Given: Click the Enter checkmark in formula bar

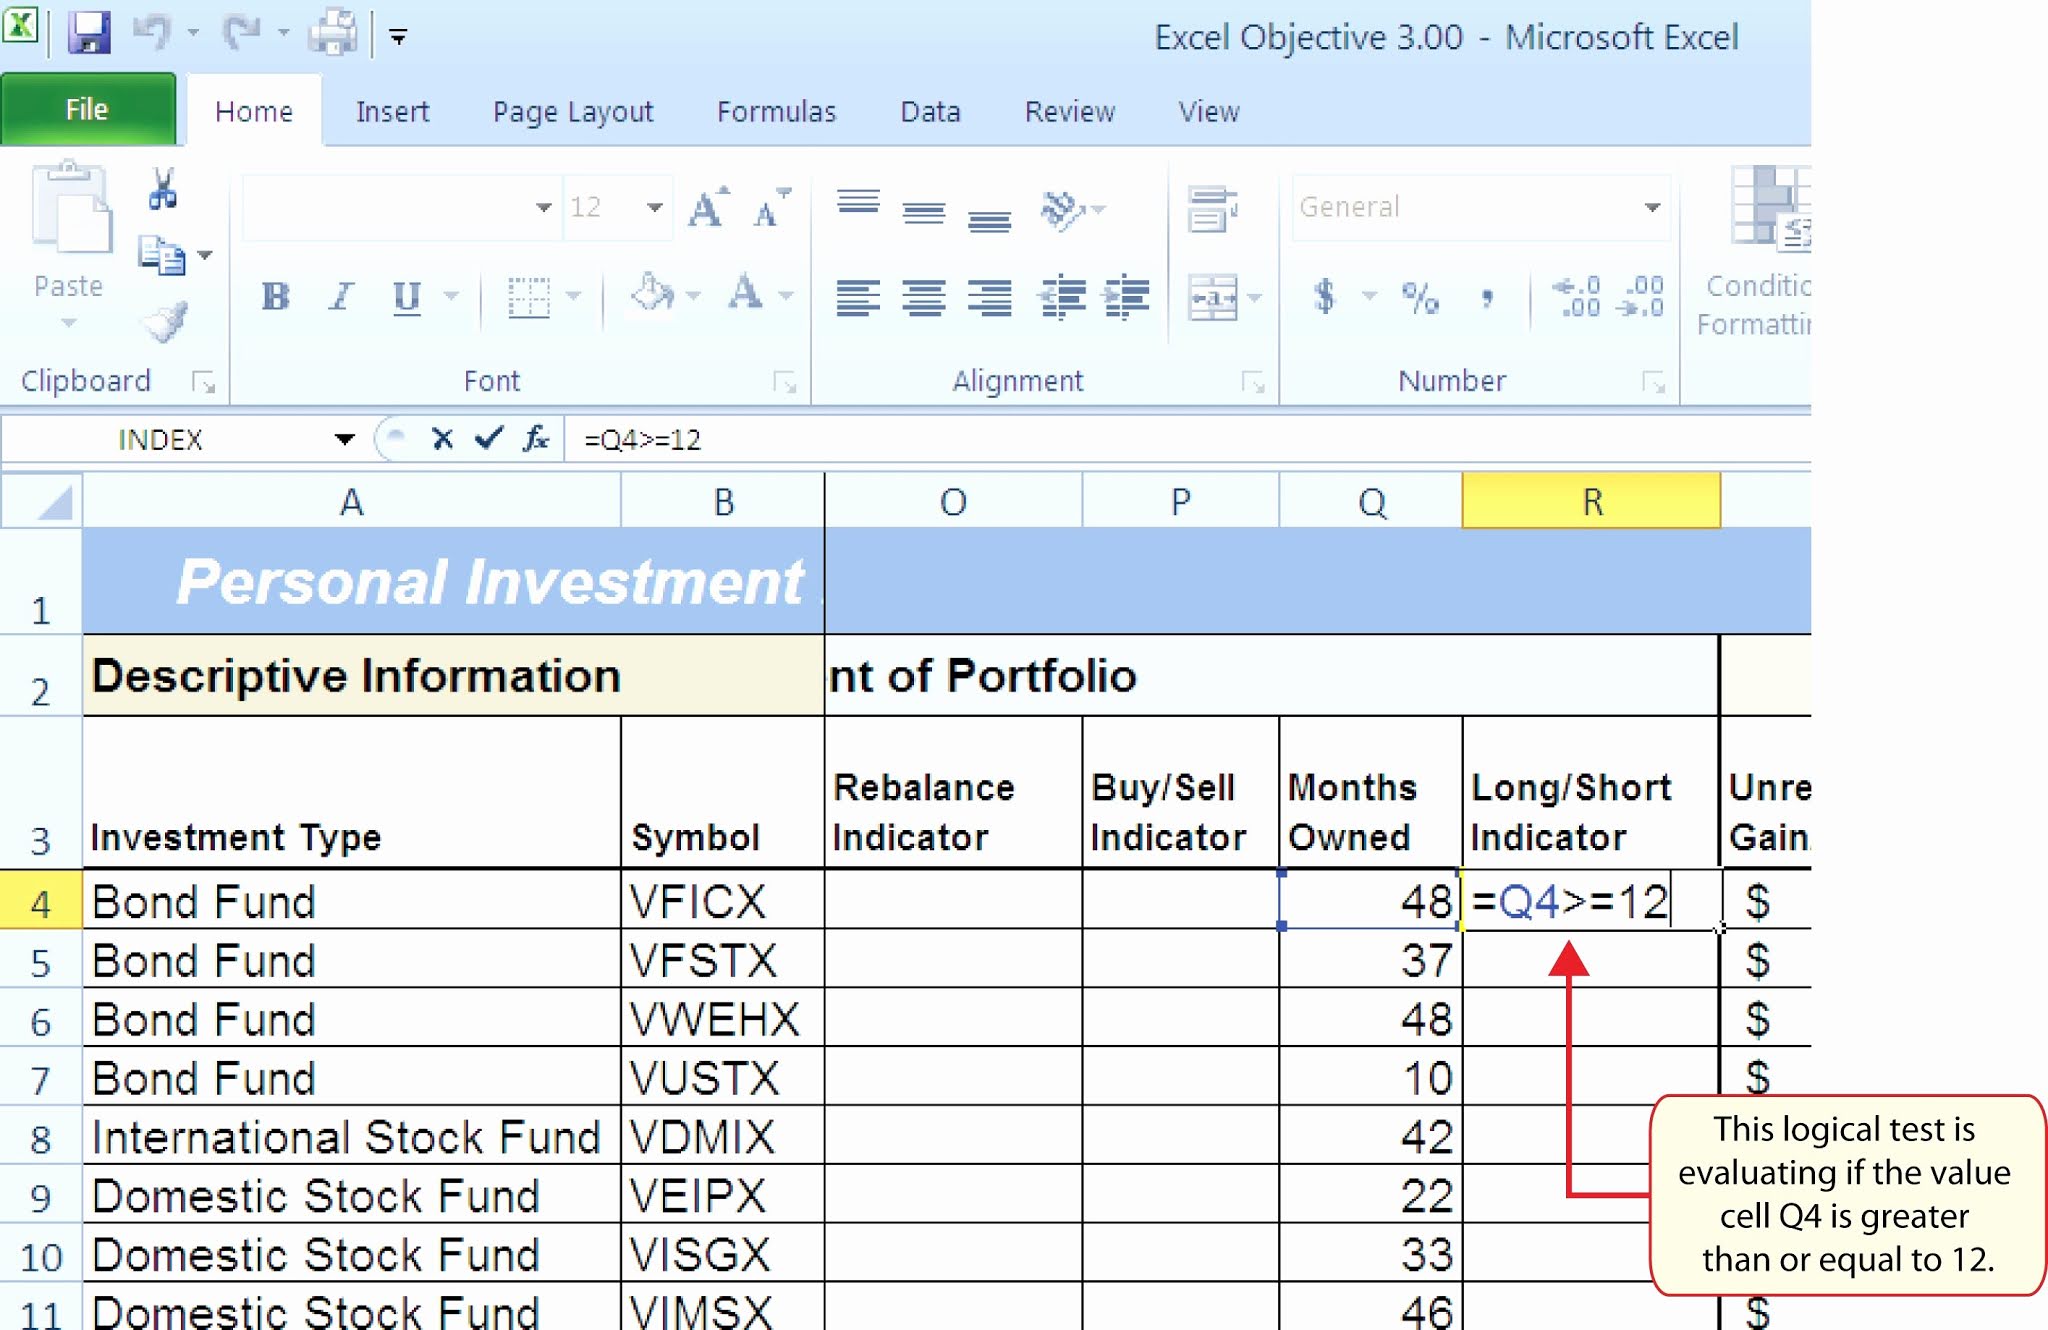Looking at the screenshot, I should tap(489, 438).
